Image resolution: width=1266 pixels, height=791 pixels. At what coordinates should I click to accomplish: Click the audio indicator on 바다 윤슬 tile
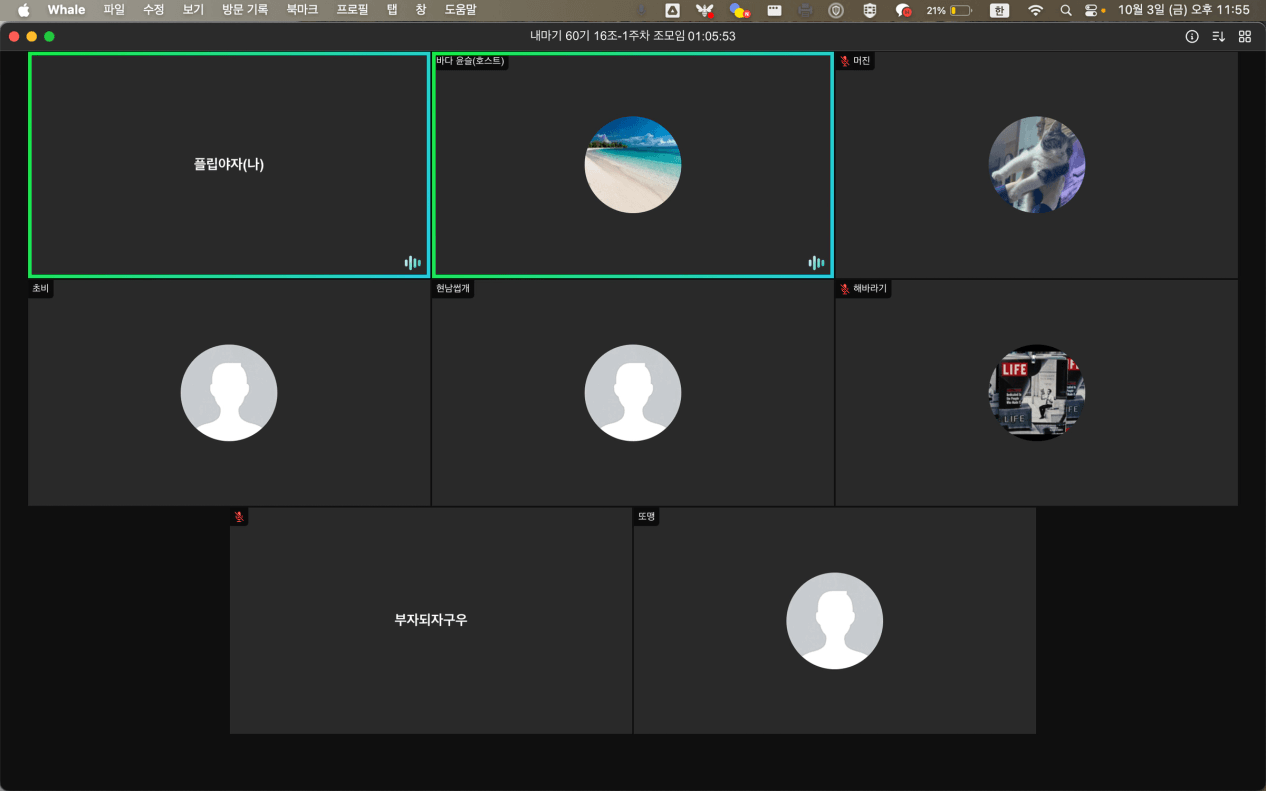pos(816,263)
